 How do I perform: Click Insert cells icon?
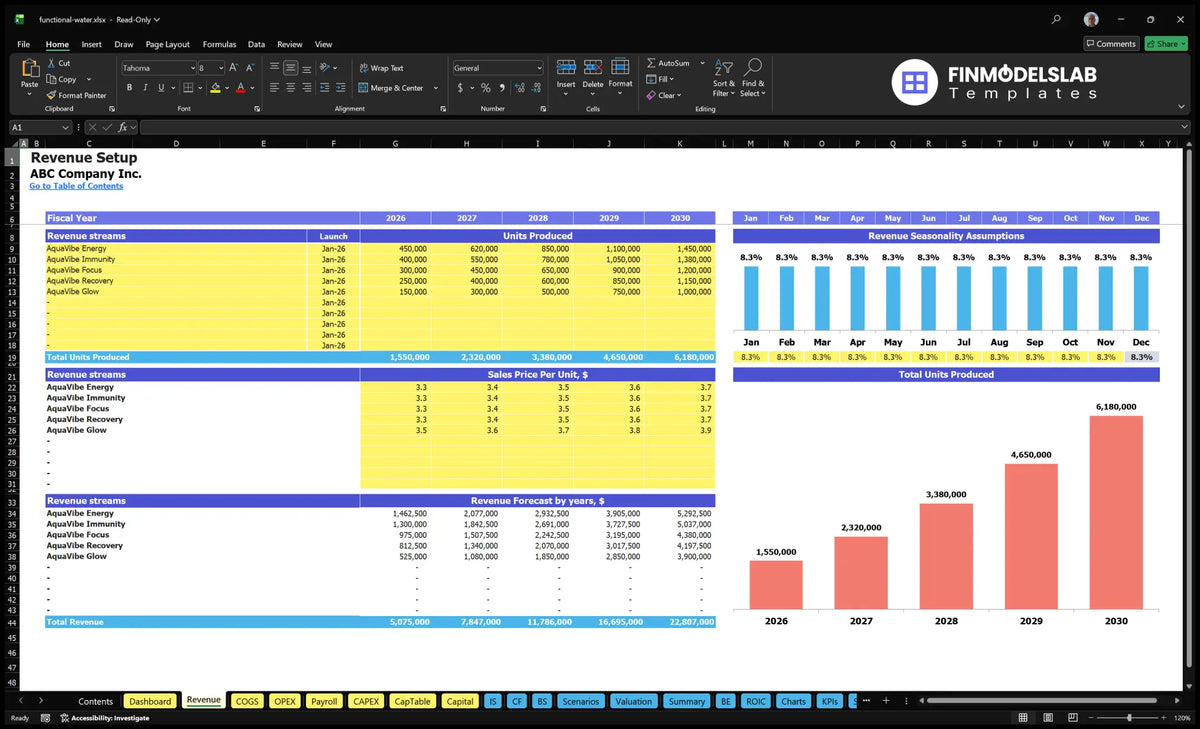pos(566,67)
